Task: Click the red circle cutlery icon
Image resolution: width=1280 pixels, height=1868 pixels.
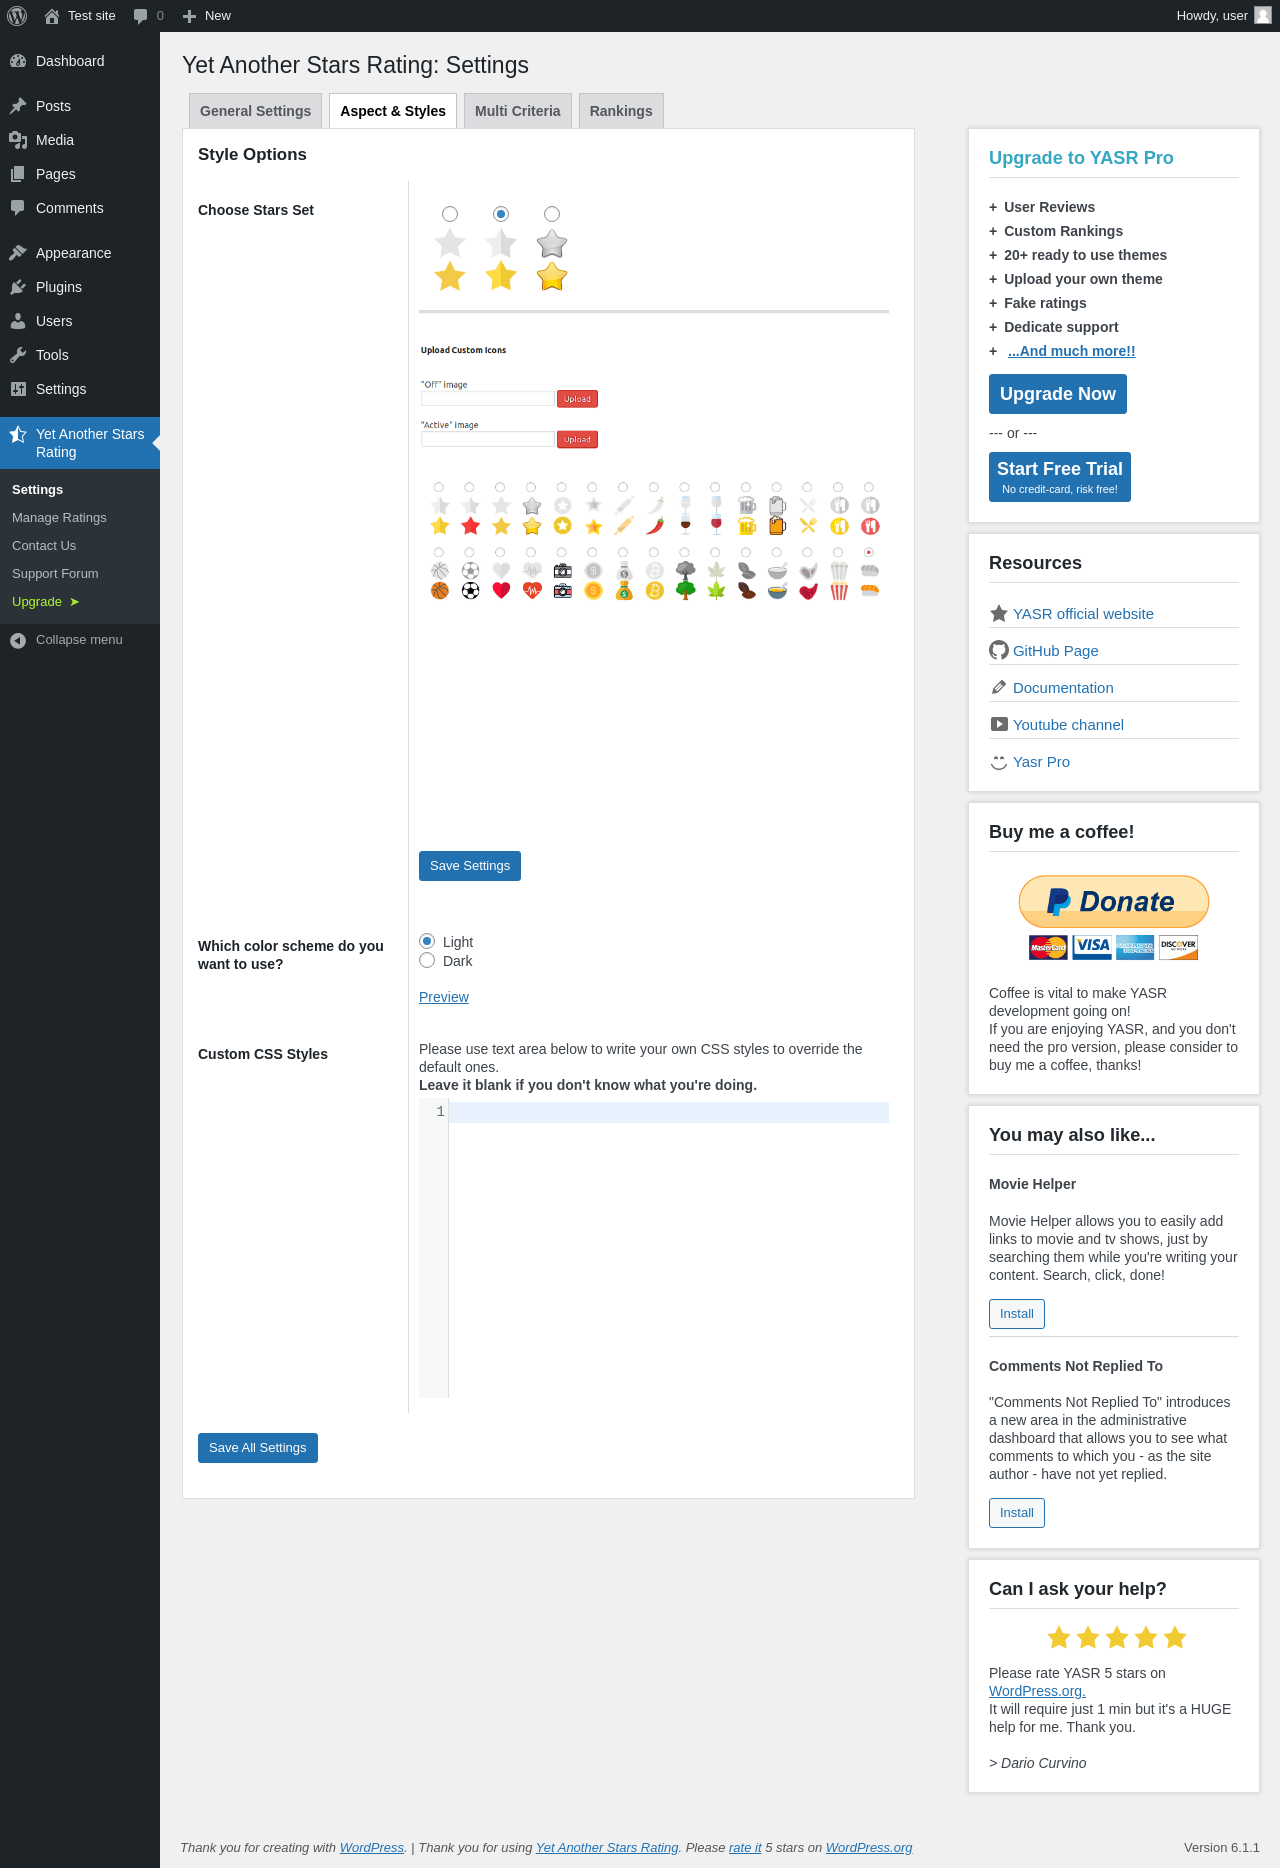Action: click(x=870, y=526)
